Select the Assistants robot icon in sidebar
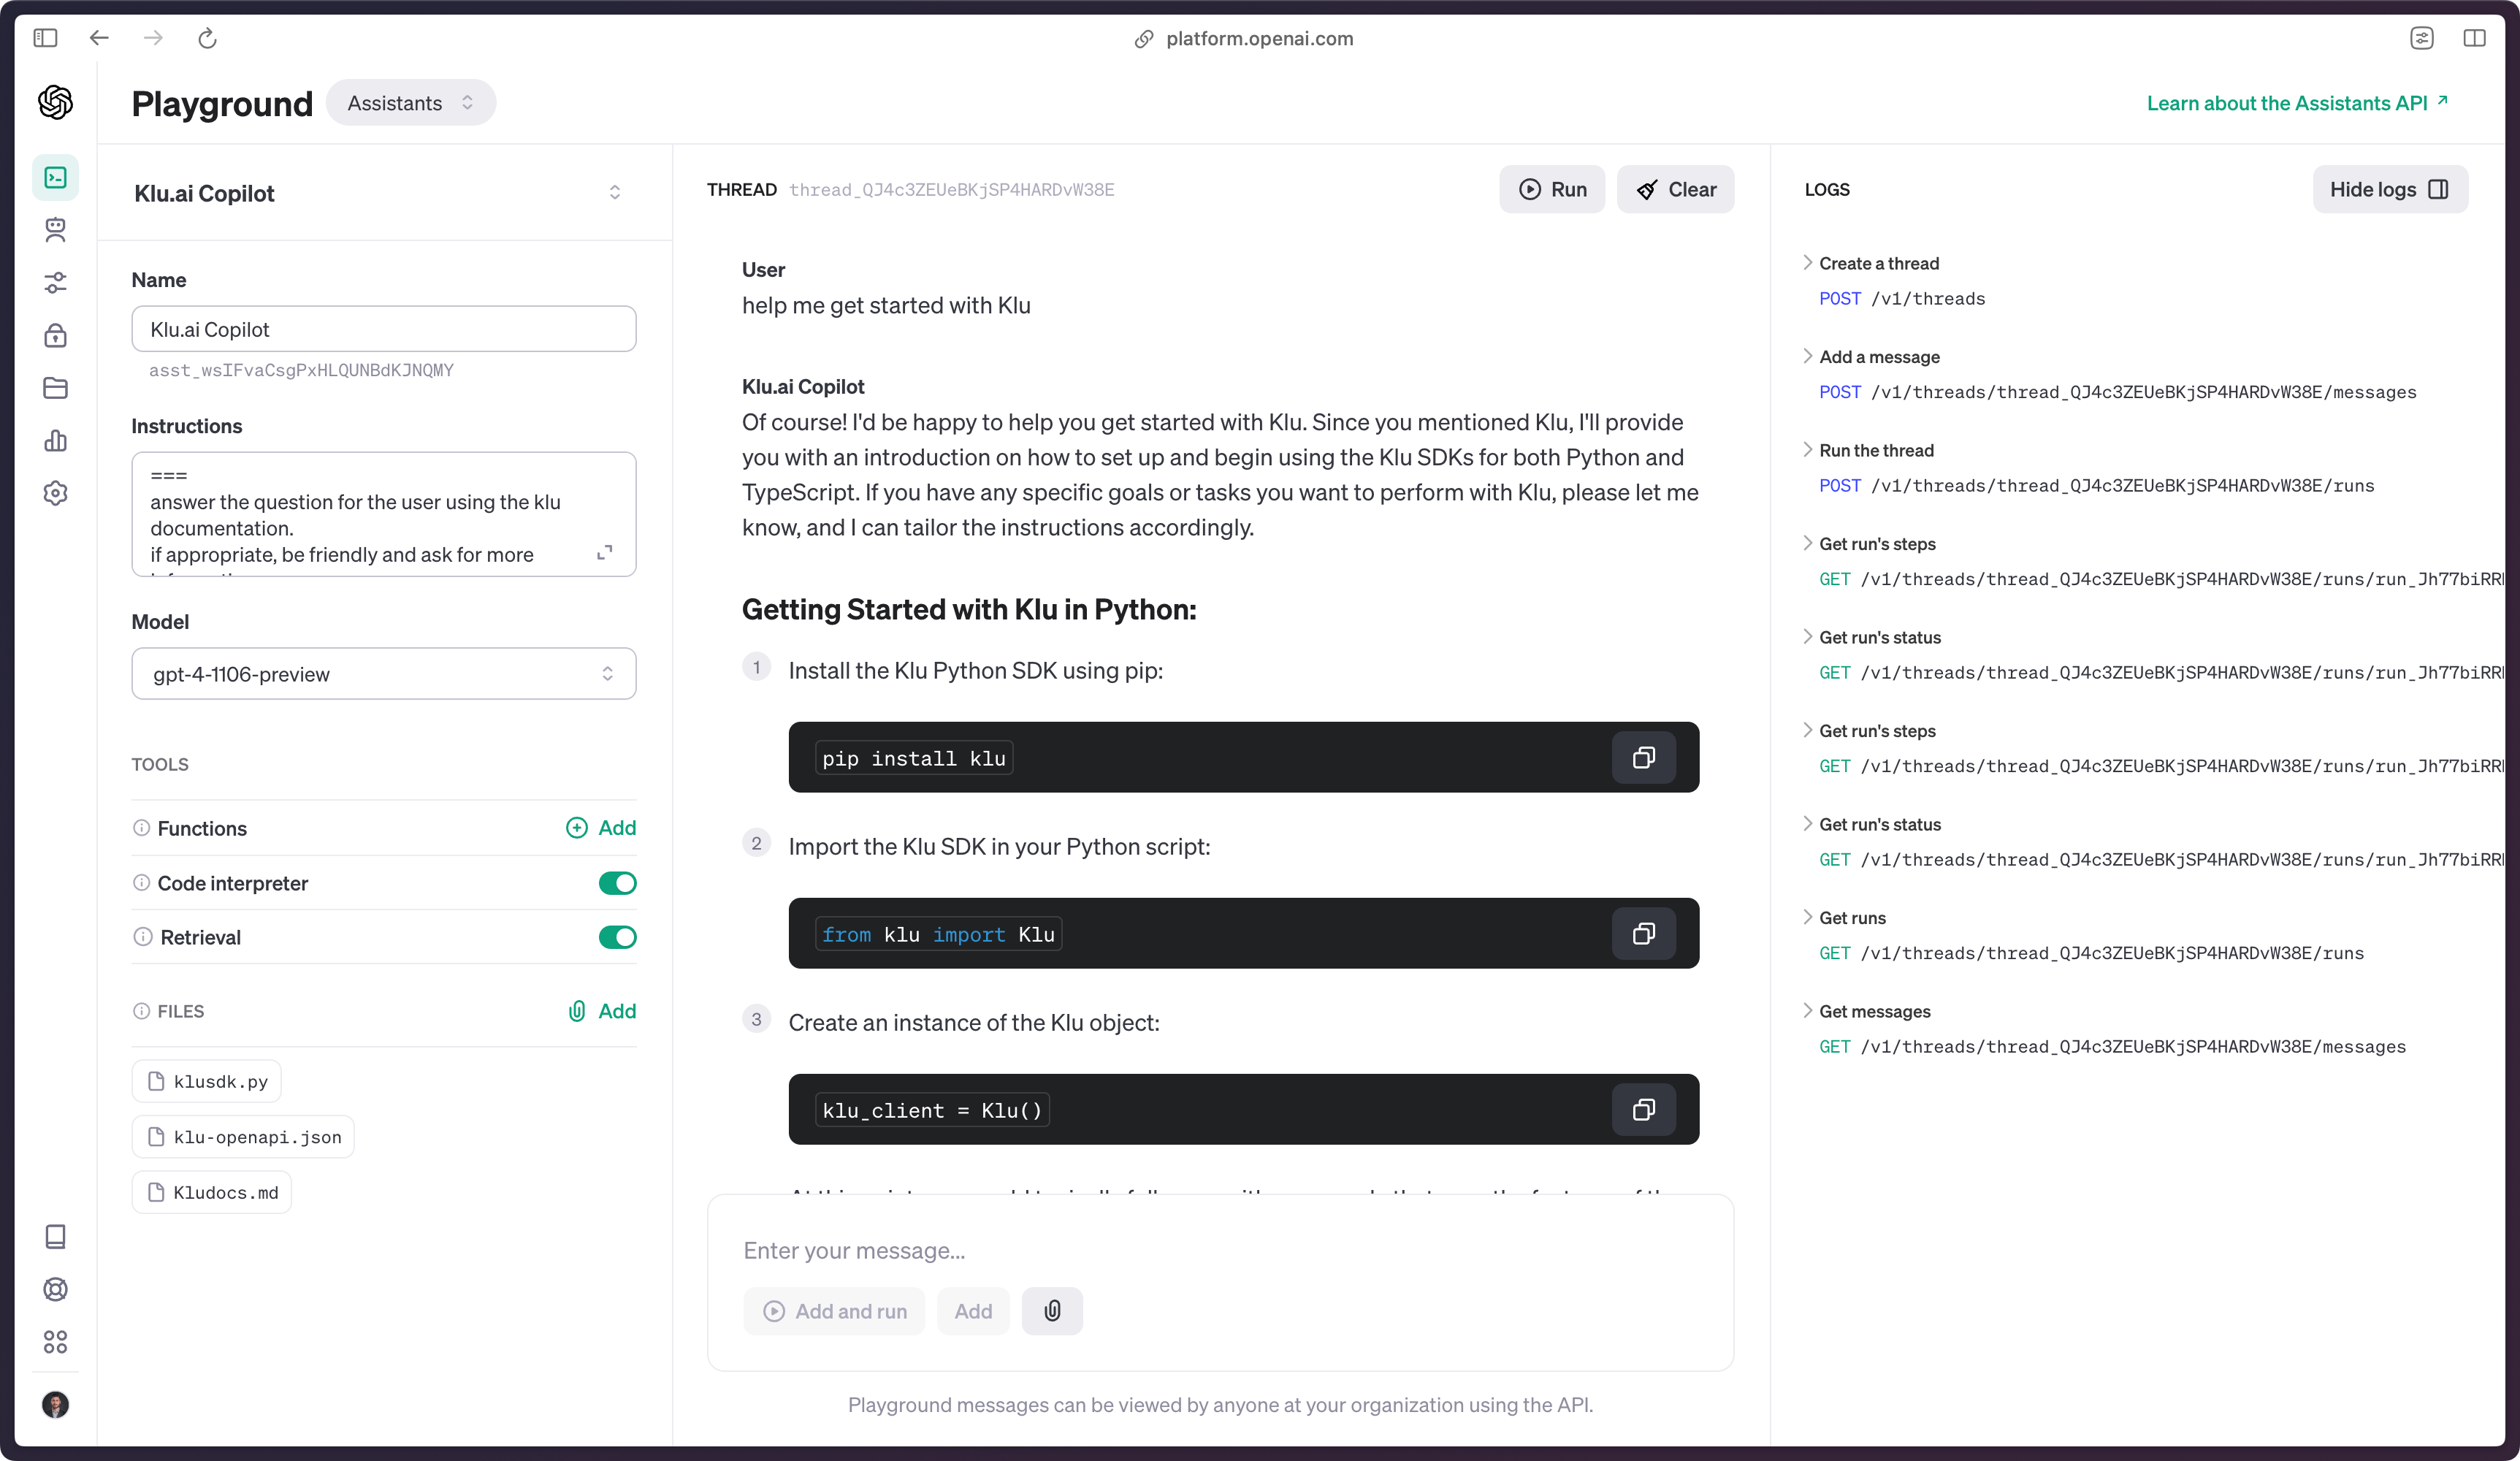Screen dimensions: 2520x1461 (x=55, y=229)
